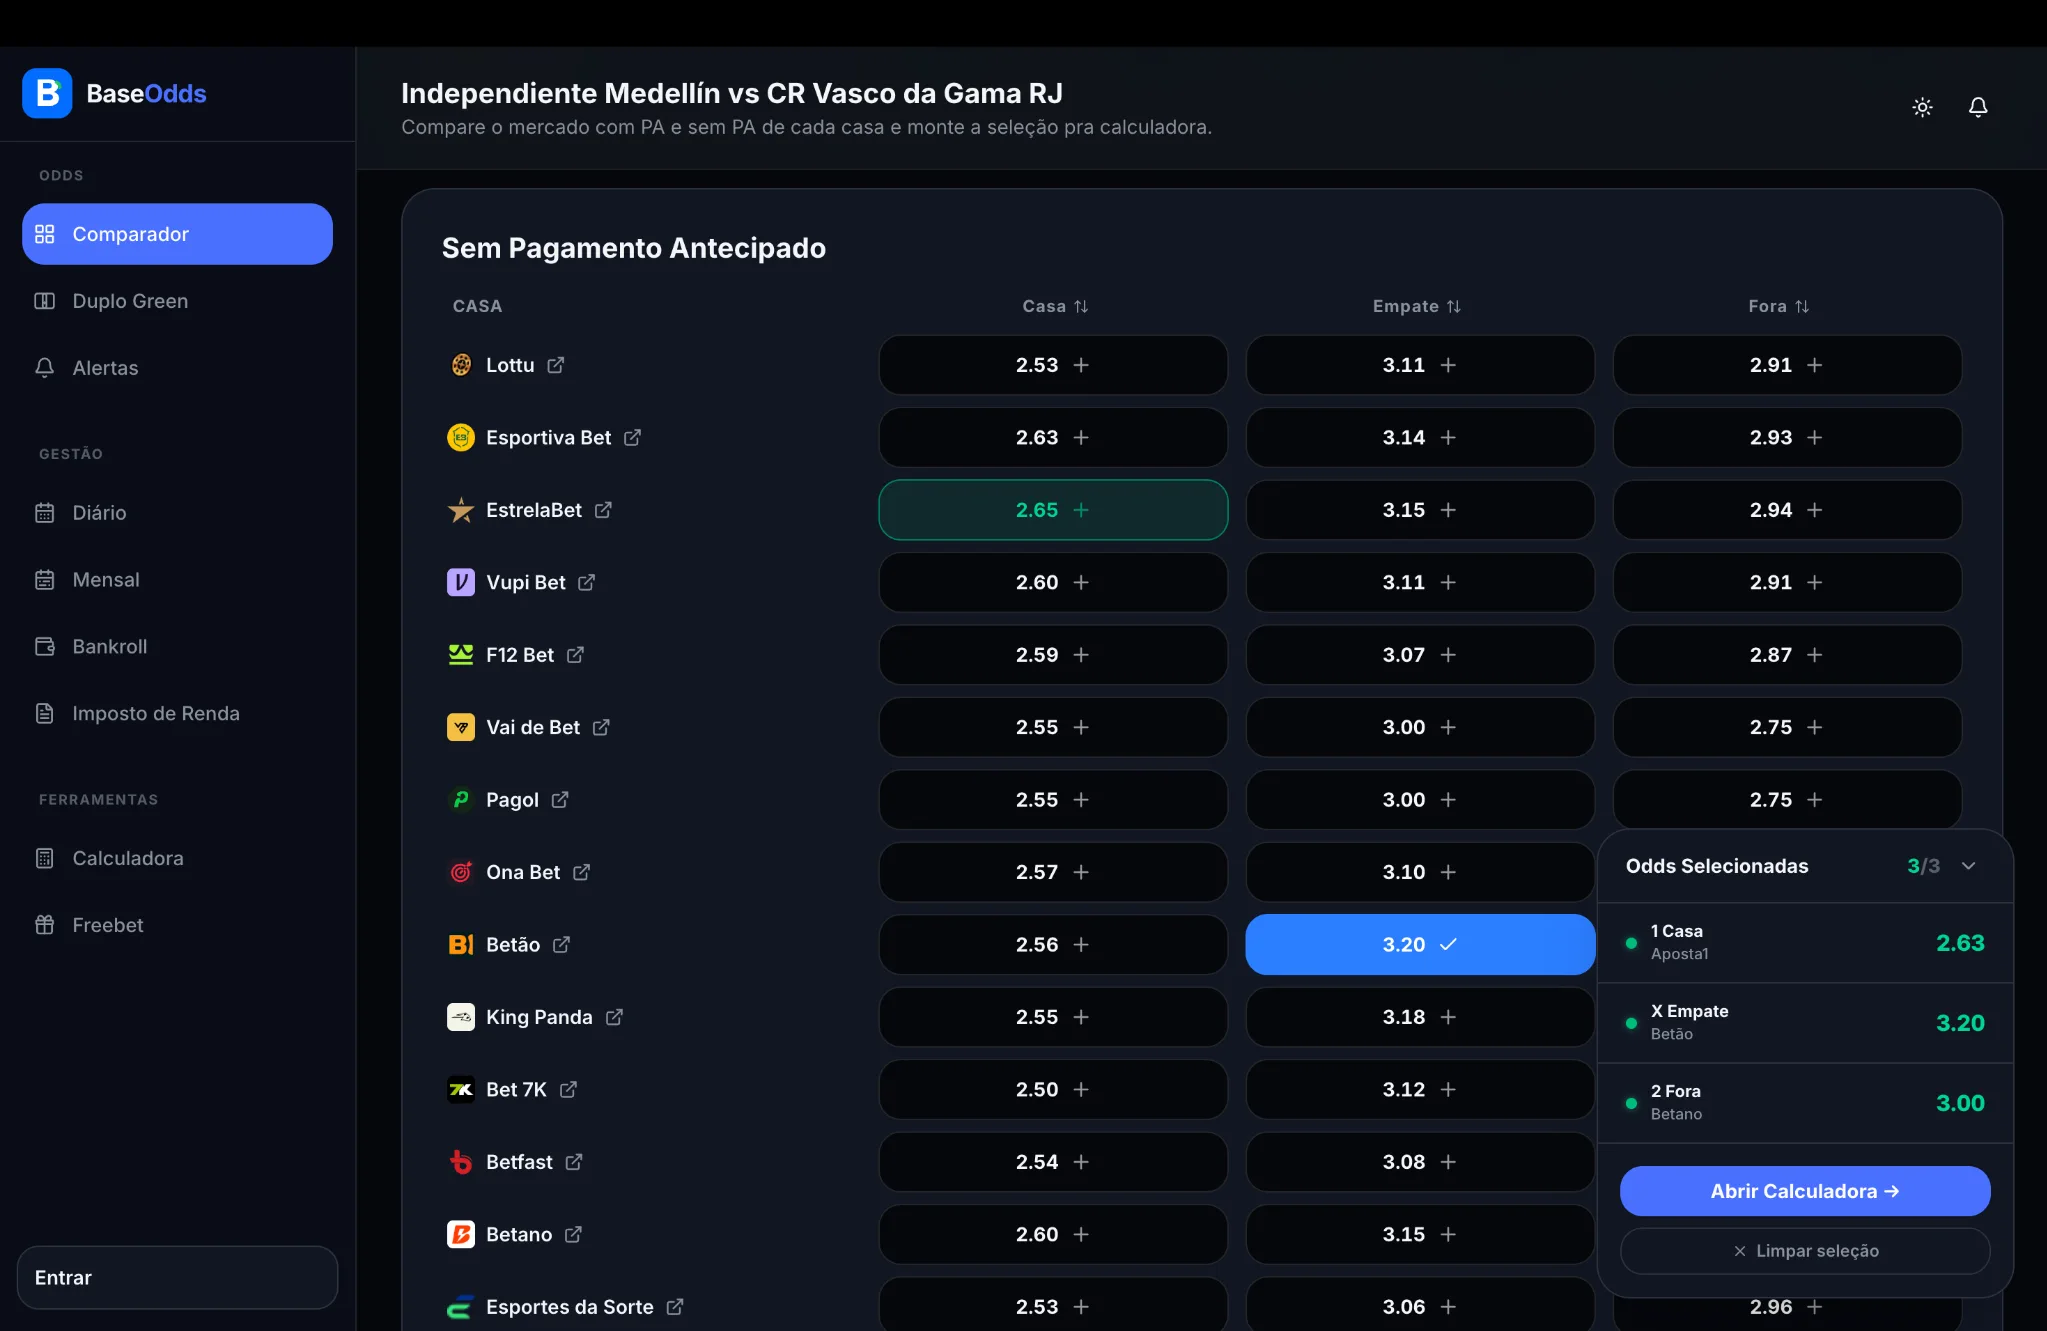The image size is (2047, 1331).
Task: Open Pagol external link icon
Action: pos(560,800)
